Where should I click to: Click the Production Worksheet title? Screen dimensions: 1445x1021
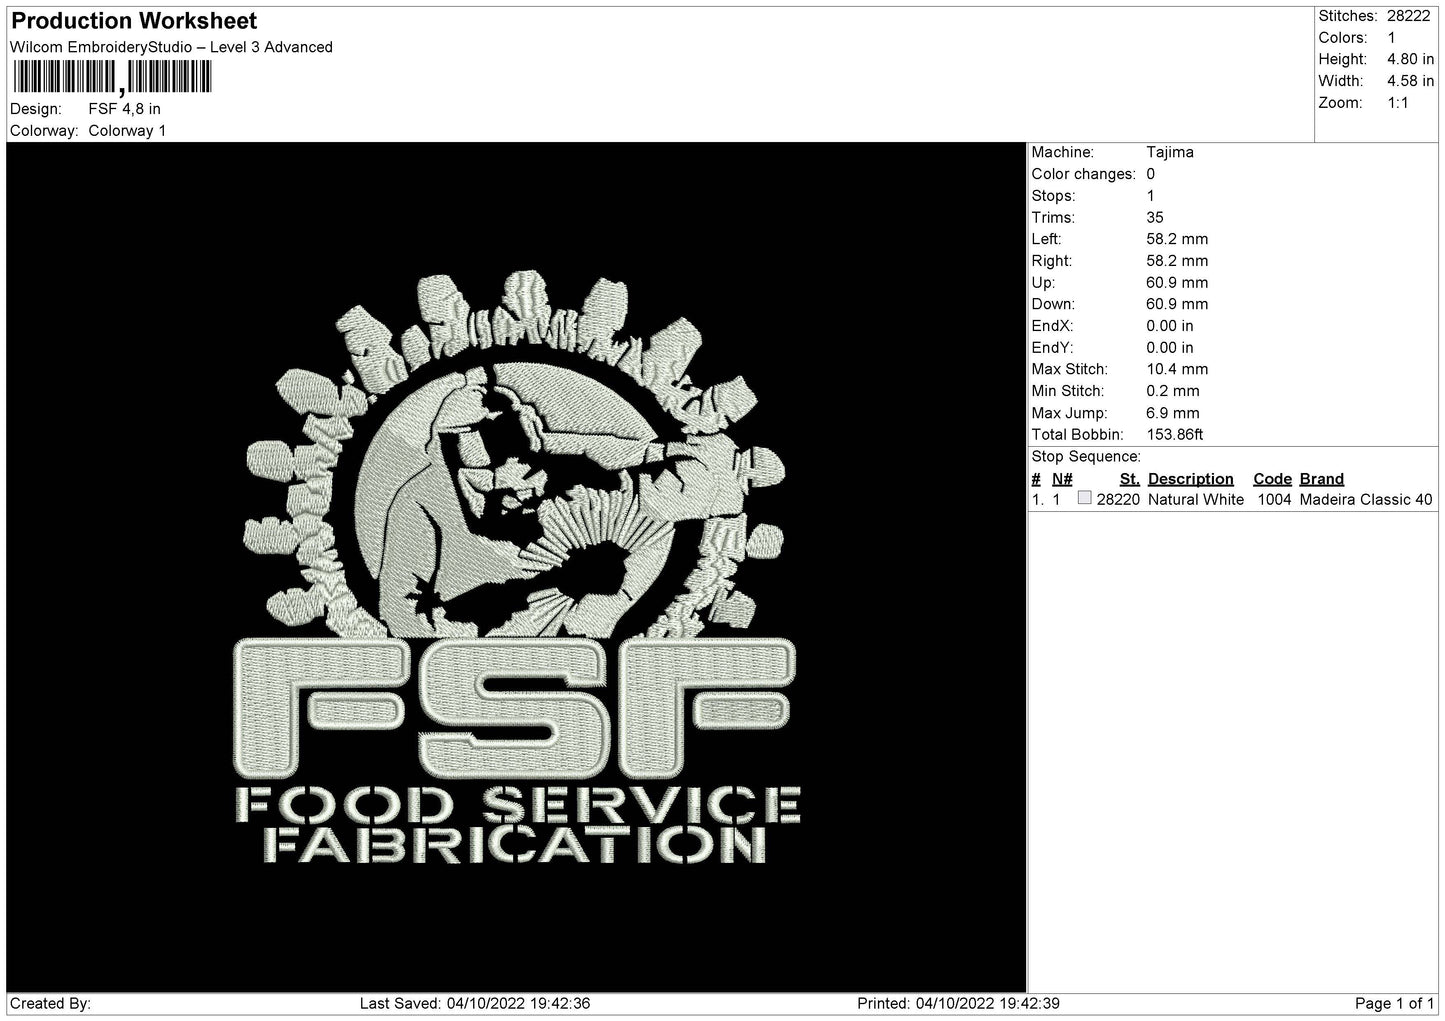coord(133,21)
